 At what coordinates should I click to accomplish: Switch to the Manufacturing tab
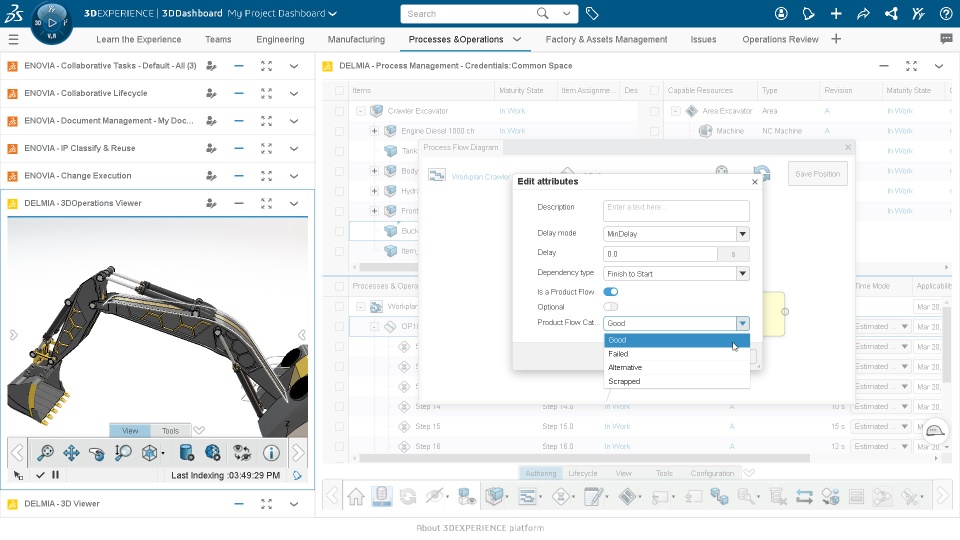click(x=356, y=39)
